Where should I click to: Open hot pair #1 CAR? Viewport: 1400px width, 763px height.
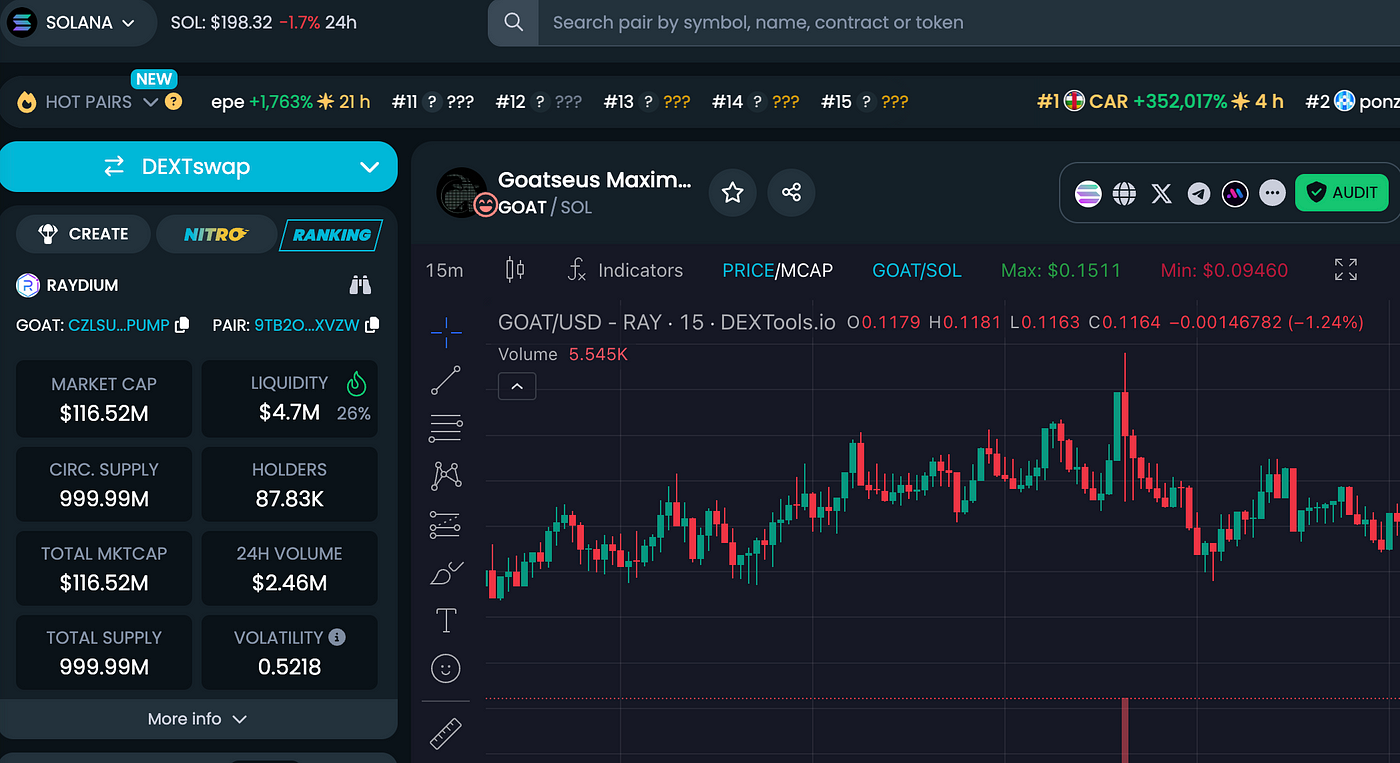[x=1159, y=101]
